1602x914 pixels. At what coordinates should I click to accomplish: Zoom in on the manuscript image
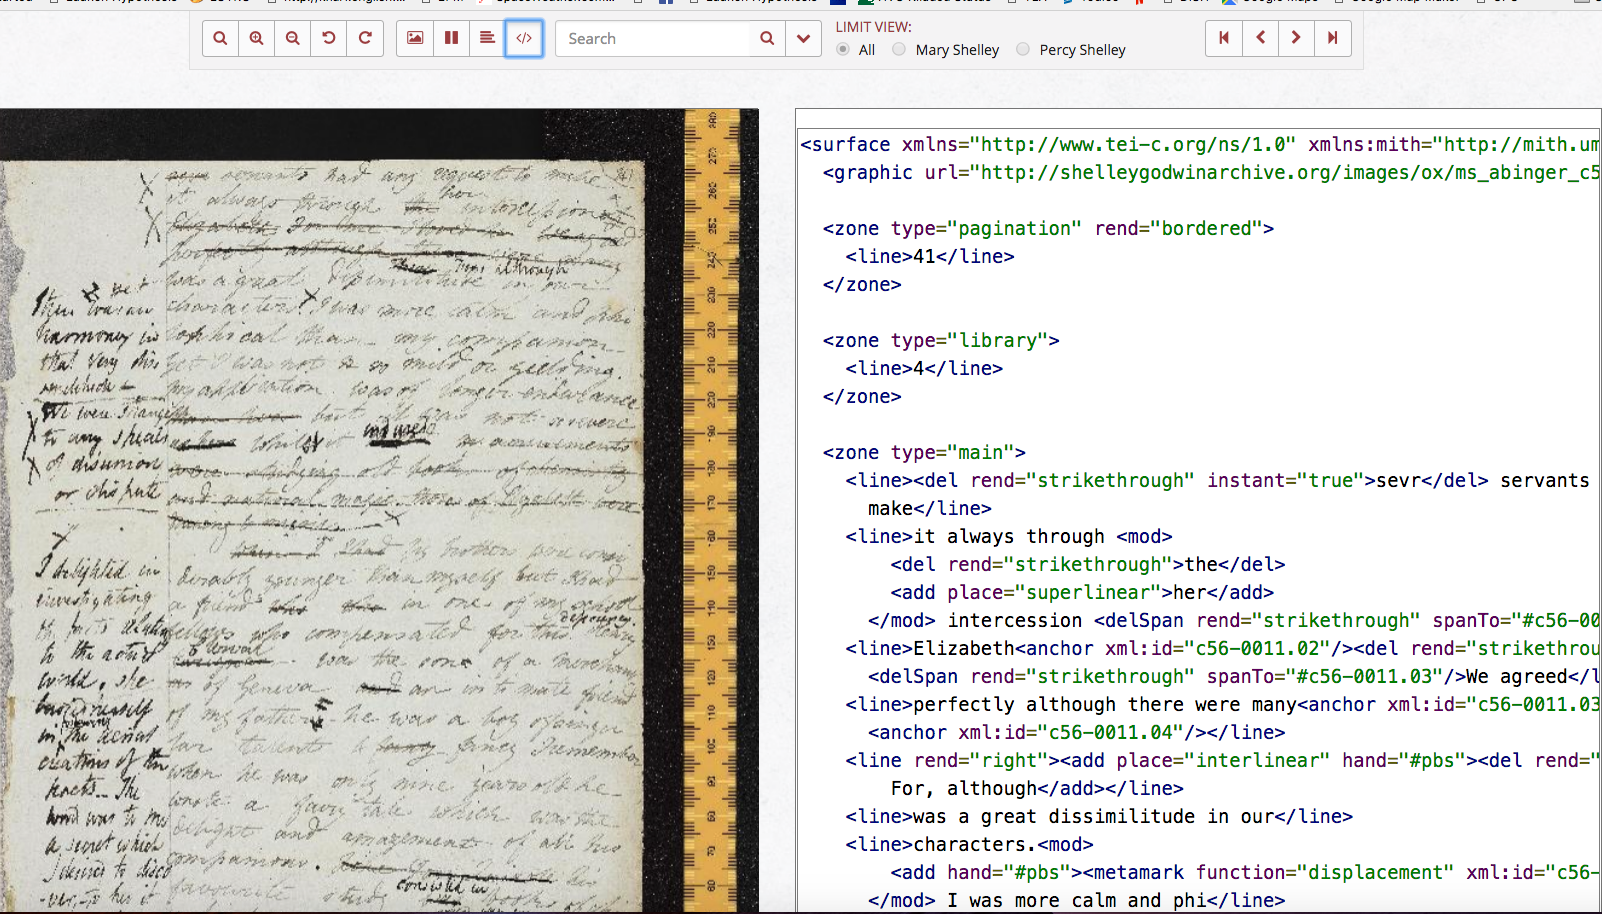click(x=256, y=38)
